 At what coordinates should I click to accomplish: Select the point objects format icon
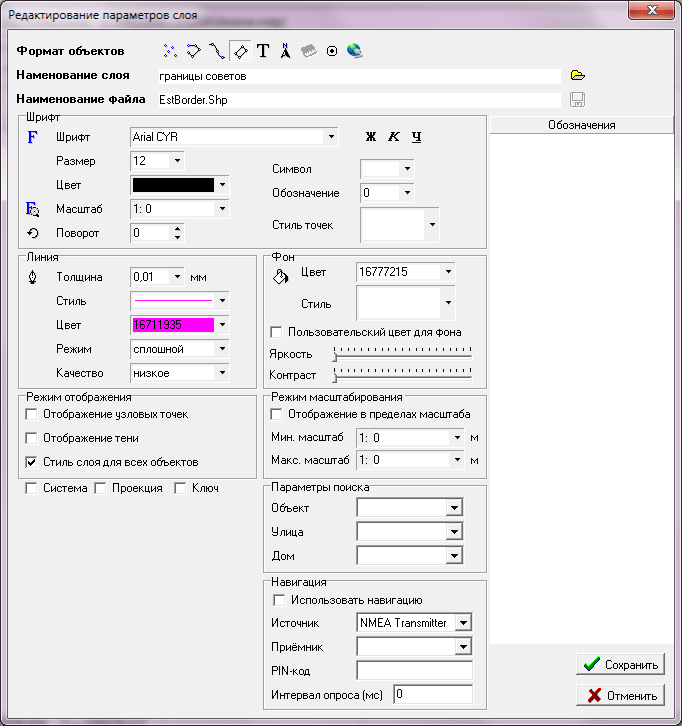[x=171, y=50]
